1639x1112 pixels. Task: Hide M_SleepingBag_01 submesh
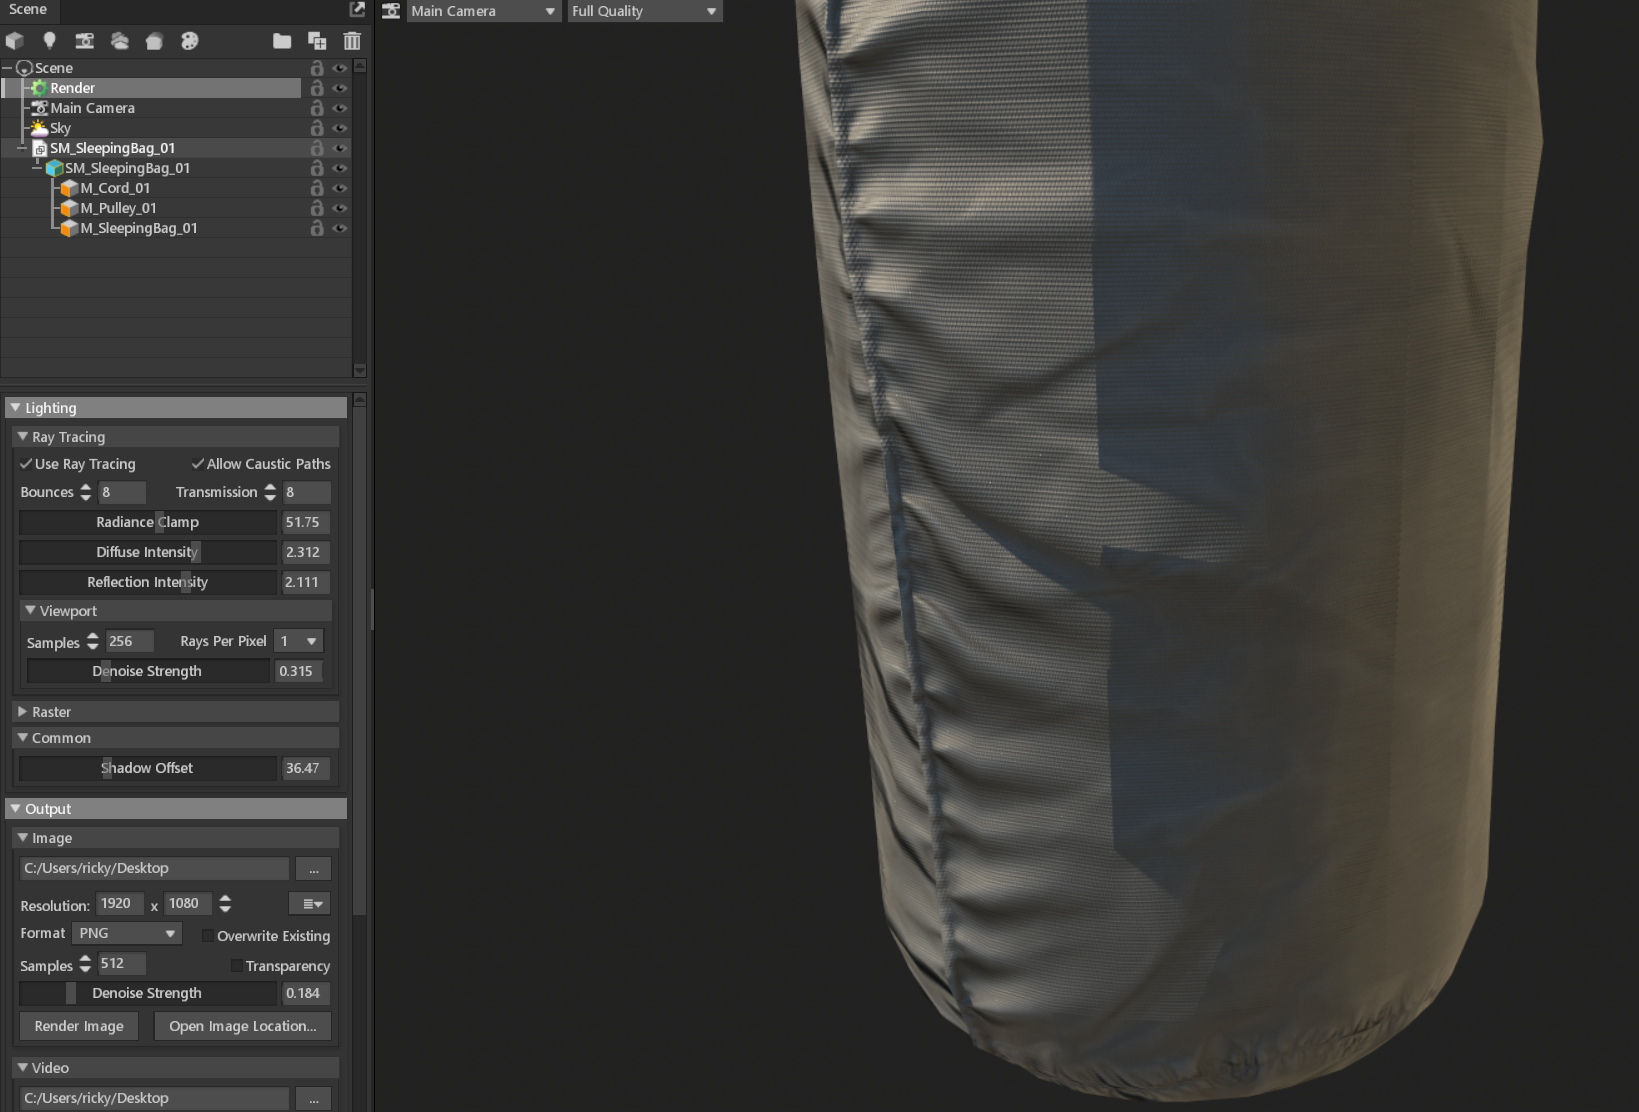pyautogui.click(x=340, y=228)
